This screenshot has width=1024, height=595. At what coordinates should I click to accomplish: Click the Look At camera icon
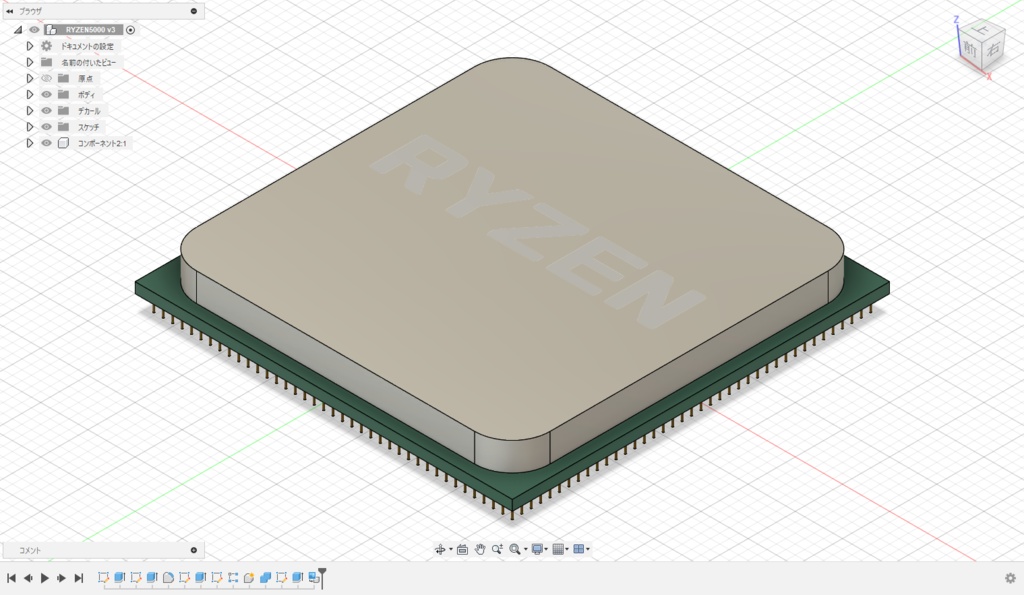462,549
